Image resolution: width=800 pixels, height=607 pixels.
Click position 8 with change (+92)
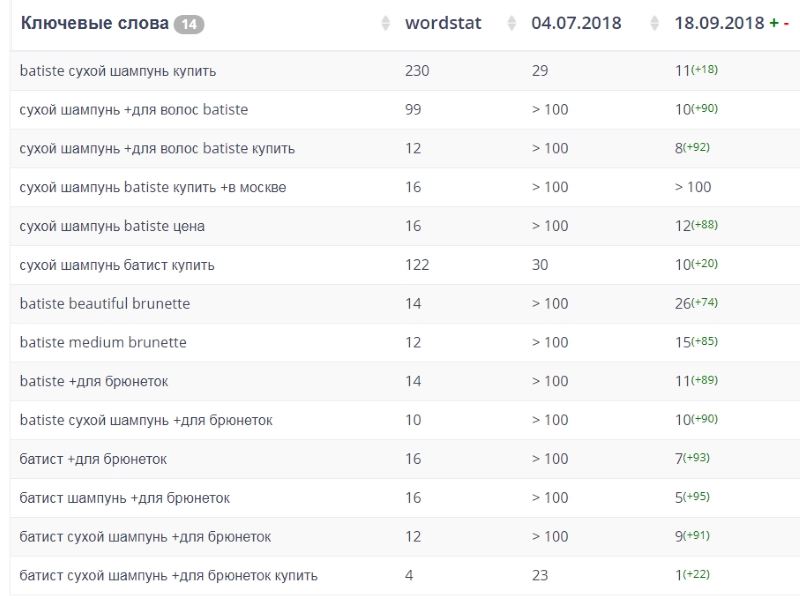[x=692, y=147]
